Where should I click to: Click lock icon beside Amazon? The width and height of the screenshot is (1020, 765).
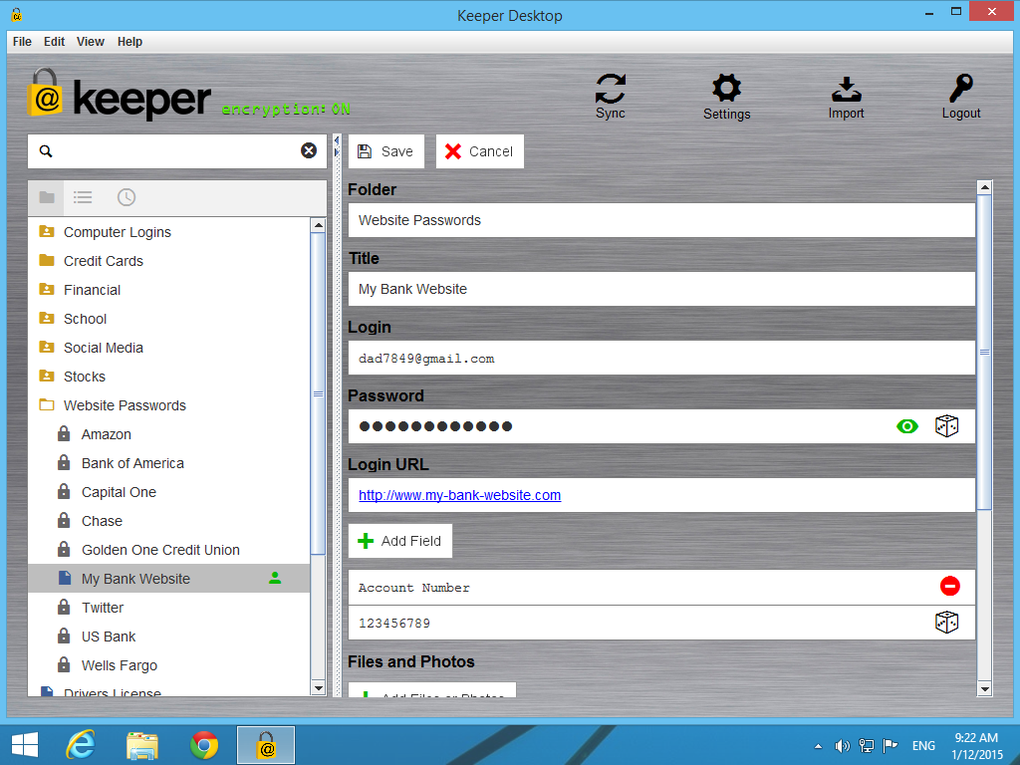point(64,433)
